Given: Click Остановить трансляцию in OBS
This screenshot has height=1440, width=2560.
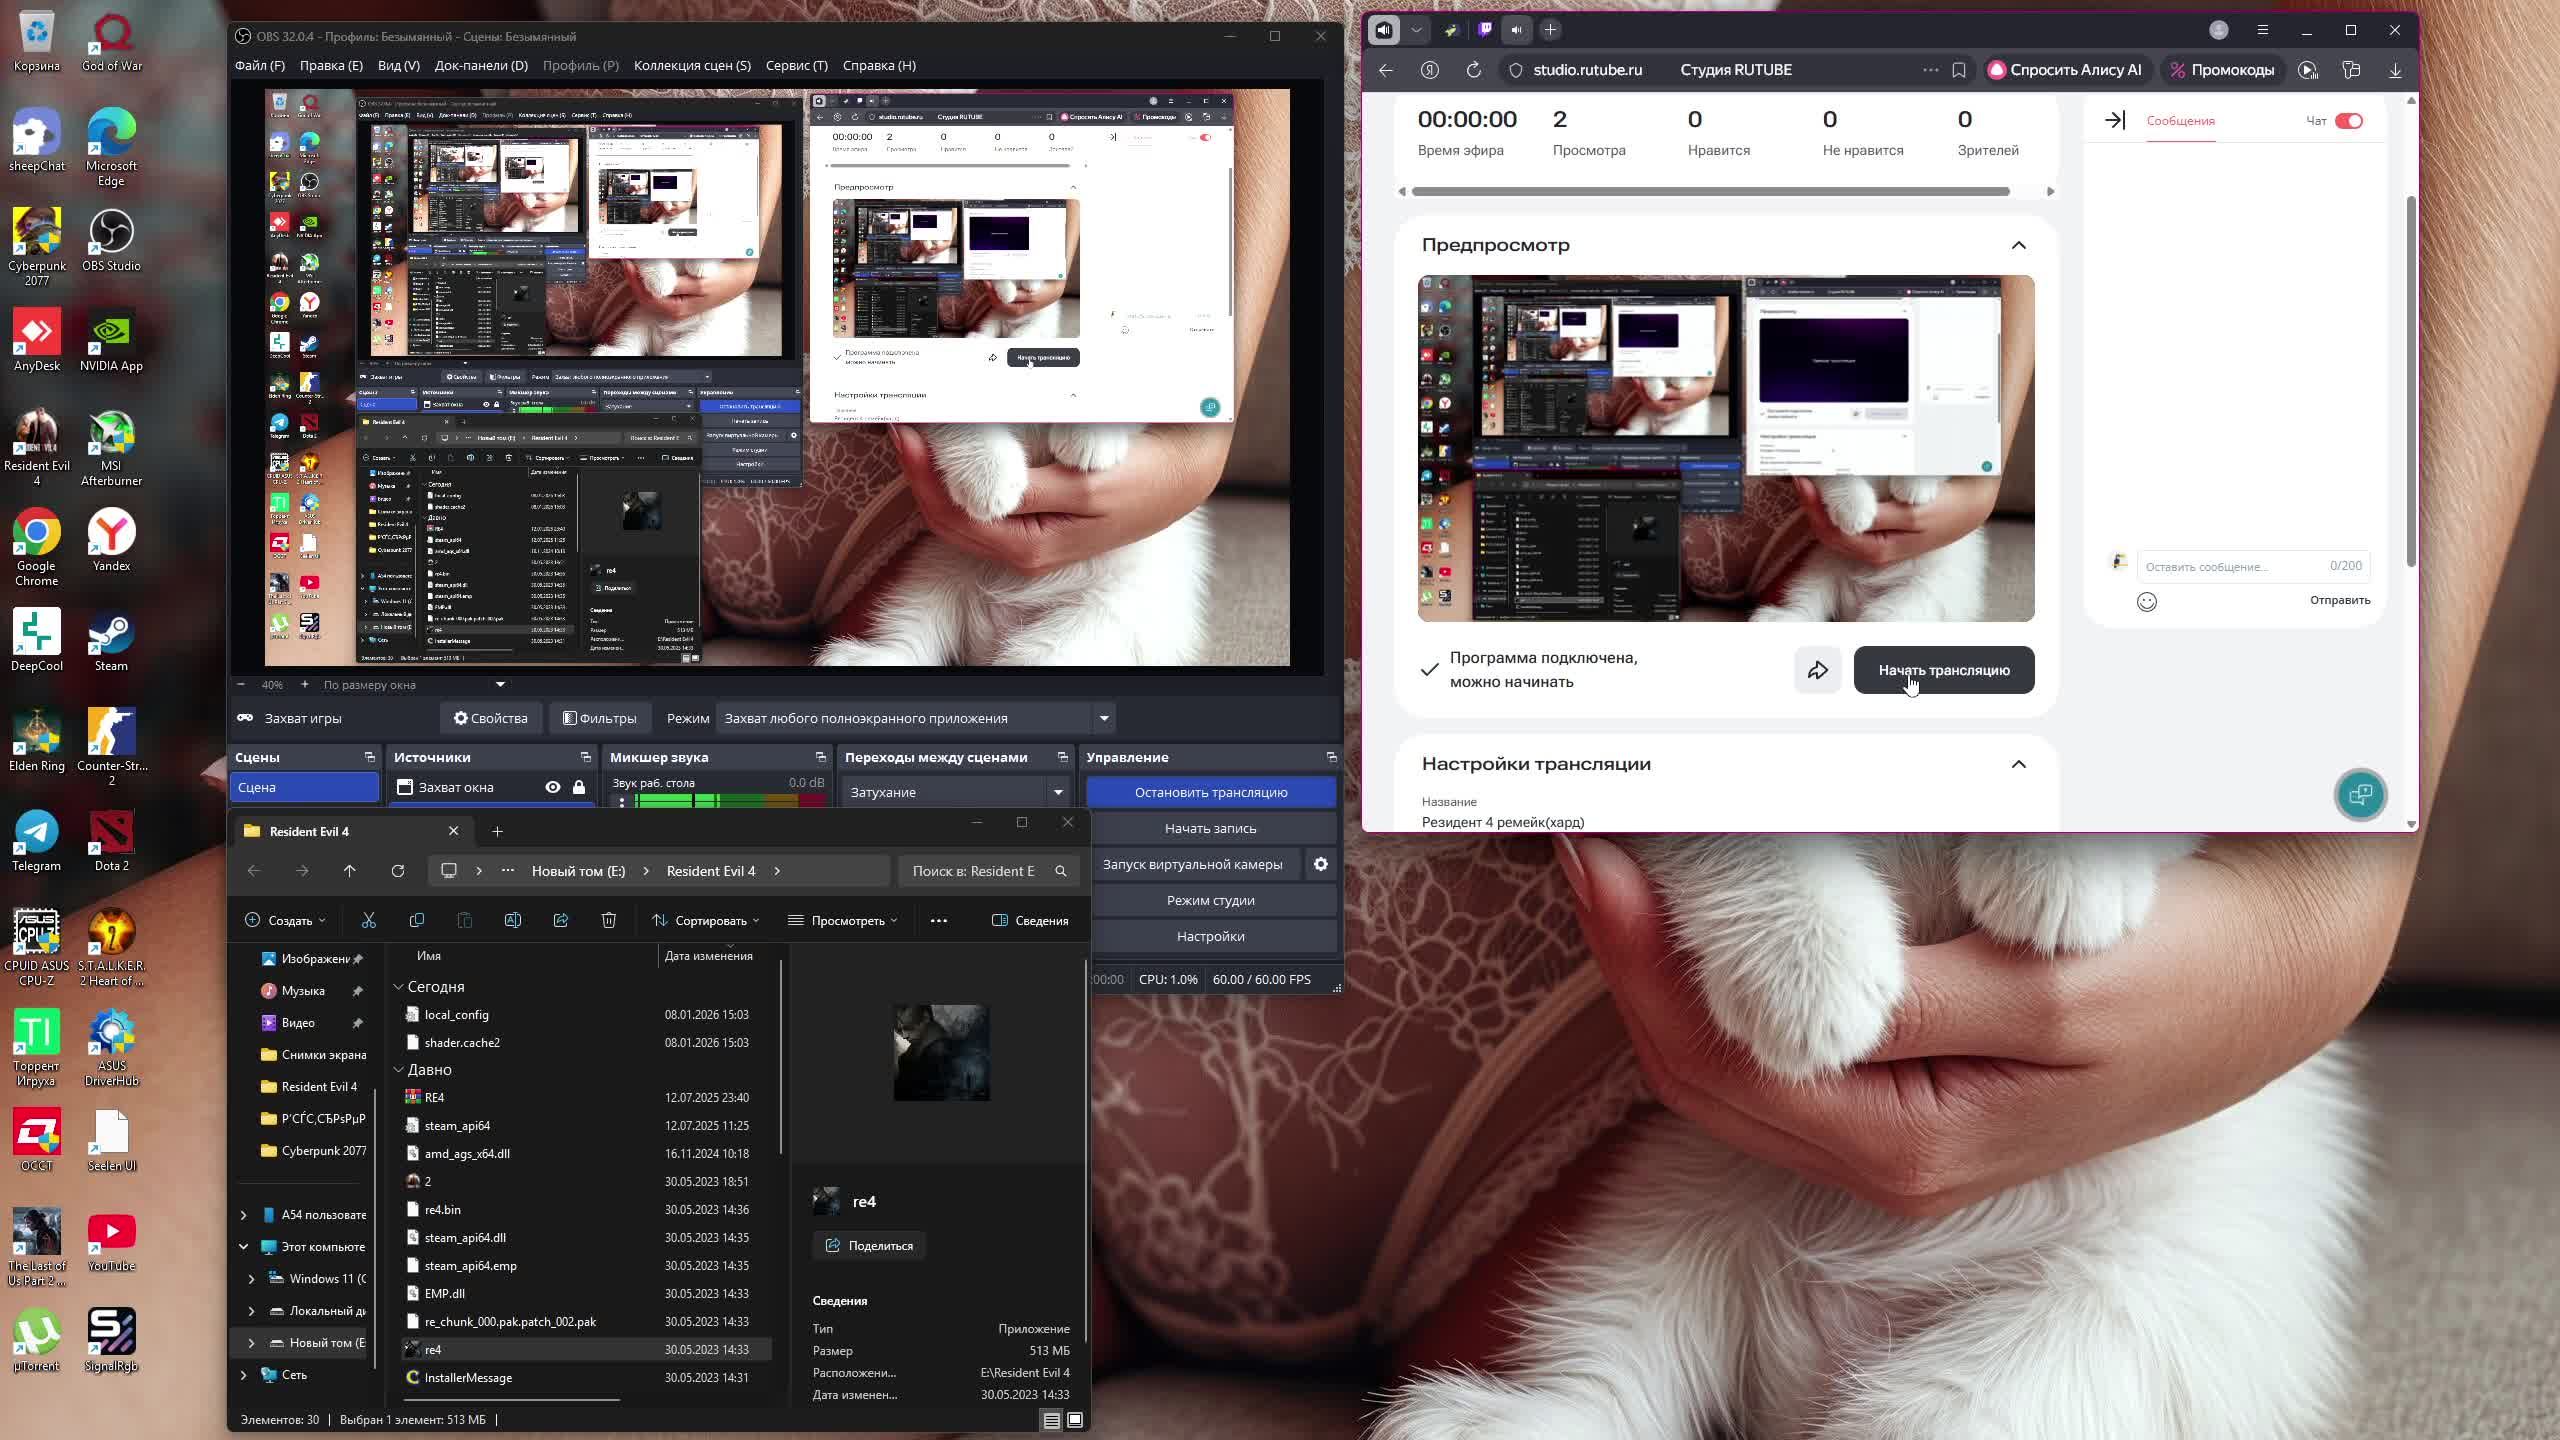Looking at the screenshot, I should pyautogui.click(x=1210, y=792).
